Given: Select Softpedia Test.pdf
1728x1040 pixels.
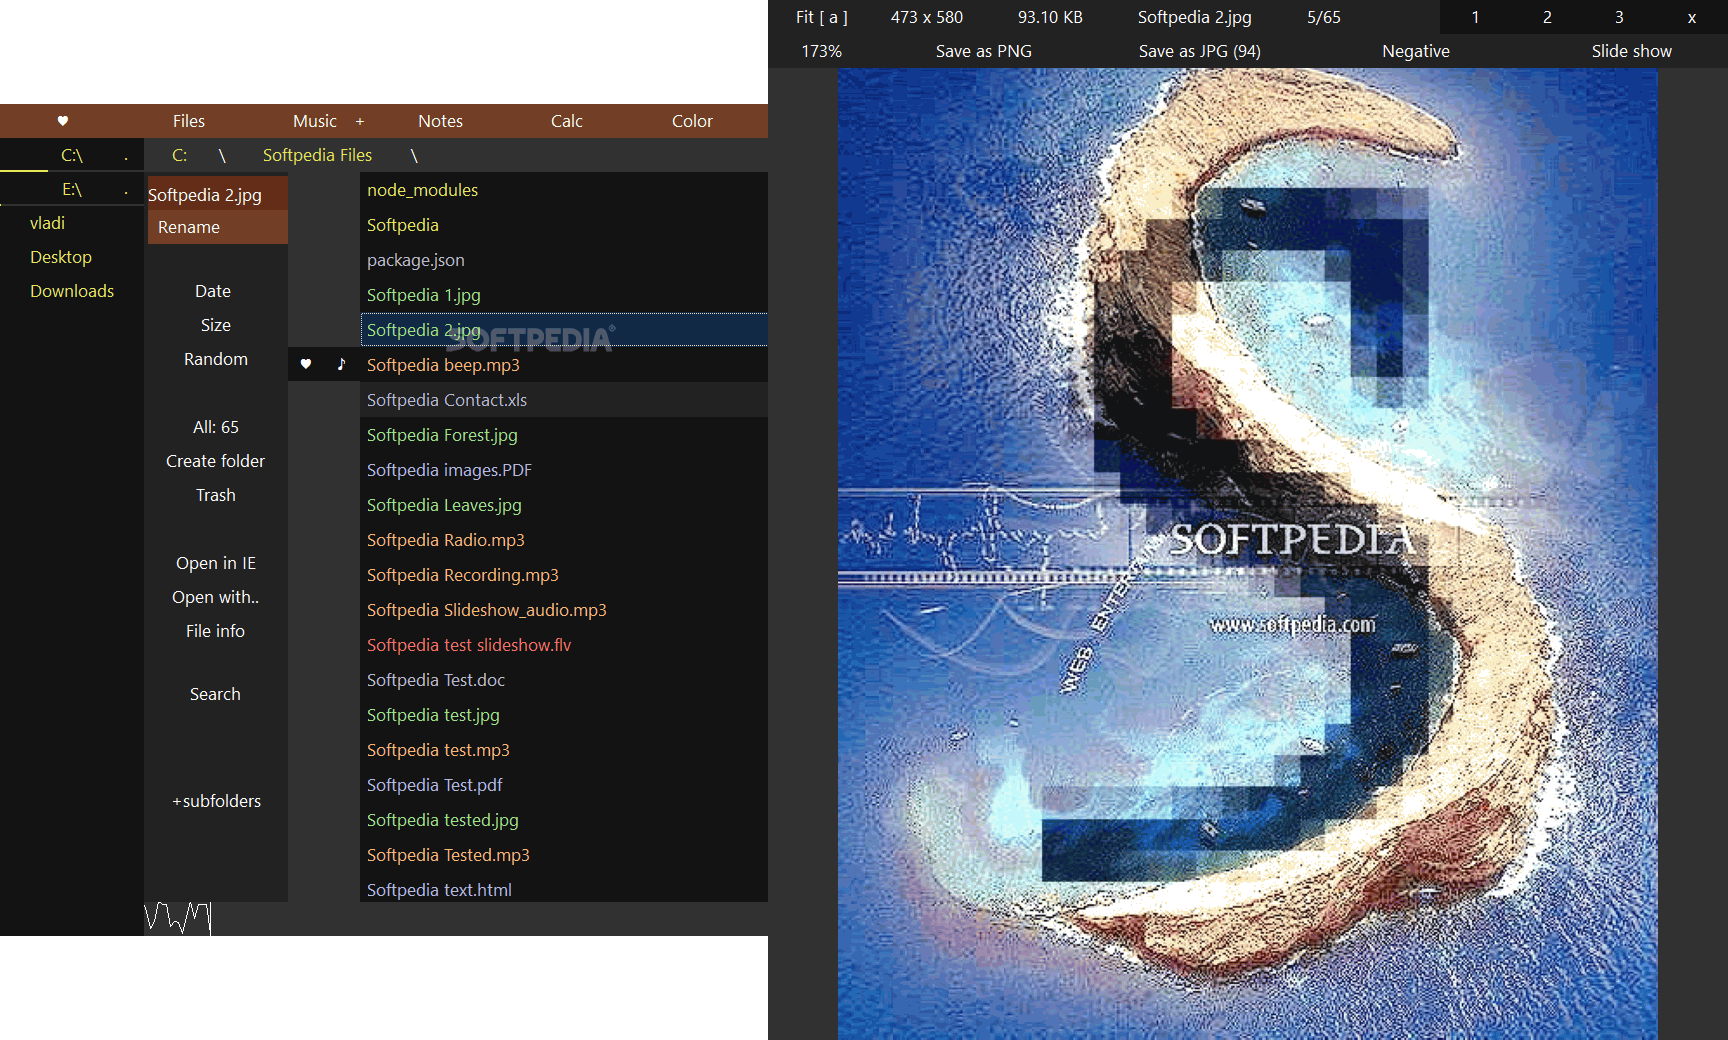Looking at the screenshot, I should click(x=563, y=785).
